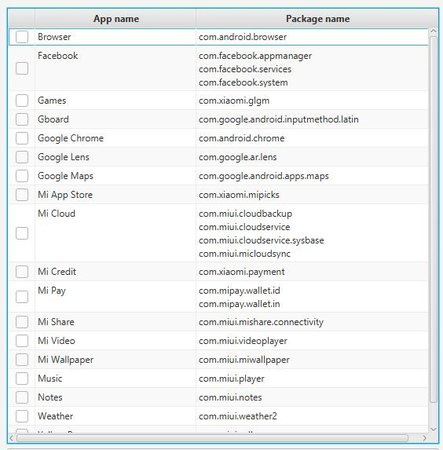Click the vertical scrollbar thumb
This screenshot has height=450, width=443.
(433, 219)
